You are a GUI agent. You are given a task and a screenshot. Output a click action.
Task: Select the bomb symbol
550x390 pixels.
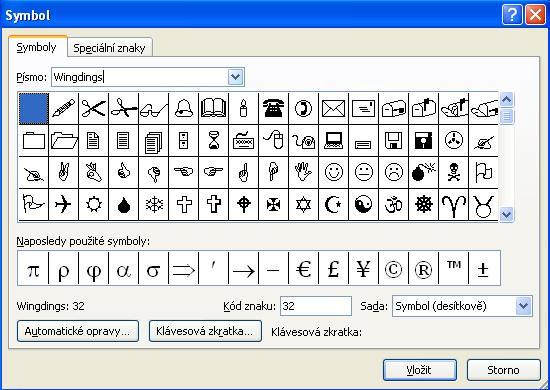pos(424,173)
